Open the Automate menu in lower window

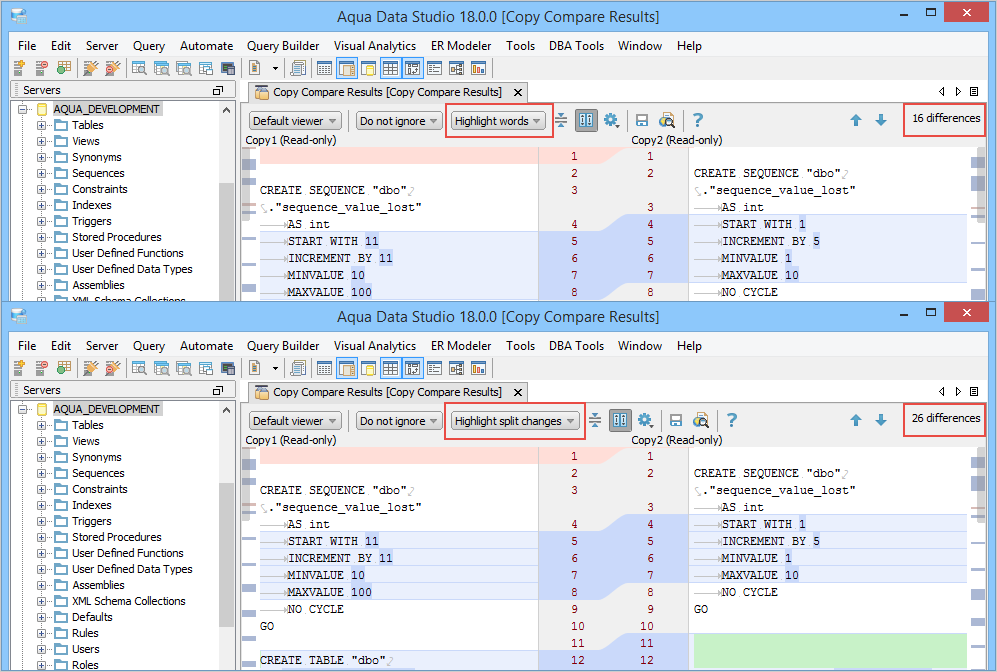coord(207,346)
